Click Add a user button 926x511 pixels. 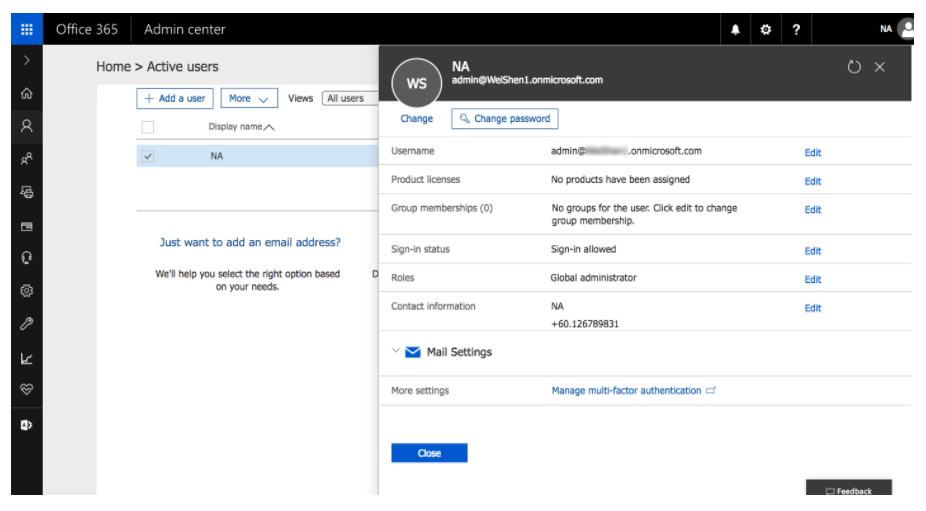pos(175,98)
